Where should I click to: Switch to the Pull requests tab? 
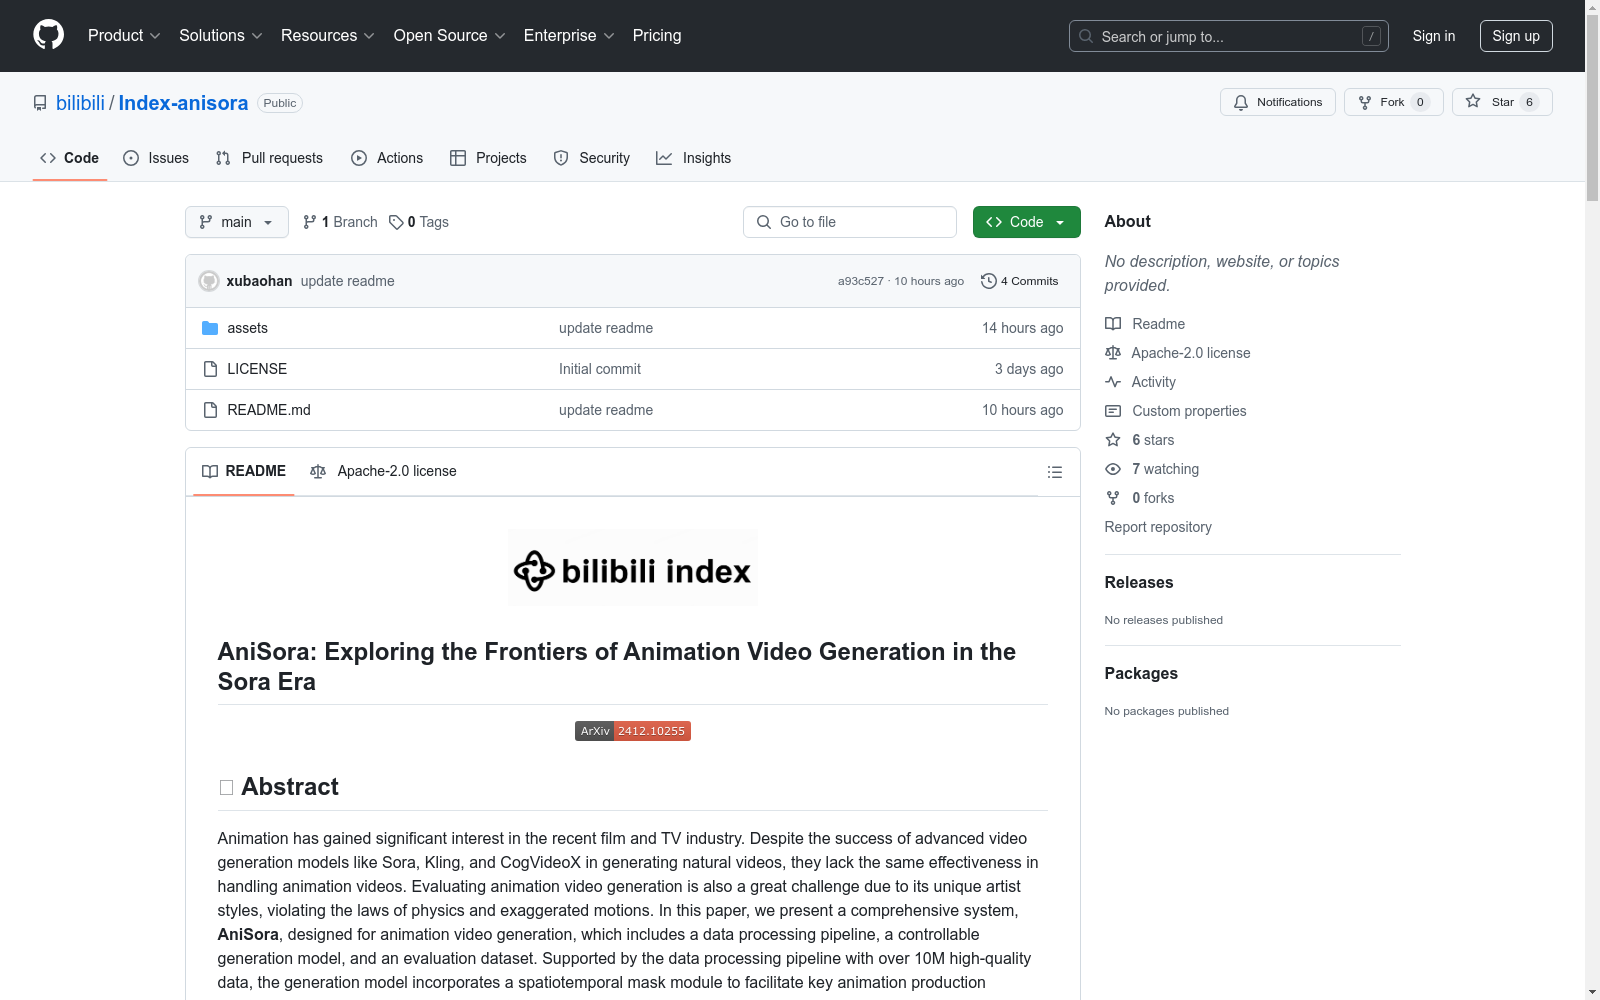[269, 158]
